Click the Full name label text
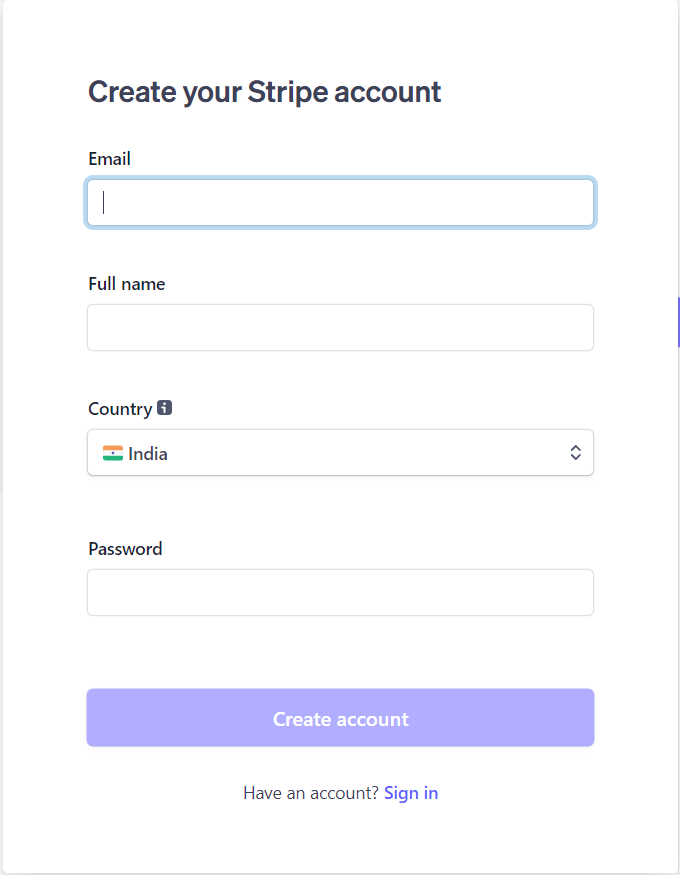The height and width of the screenshot is (875, 680). click(126, 284)
